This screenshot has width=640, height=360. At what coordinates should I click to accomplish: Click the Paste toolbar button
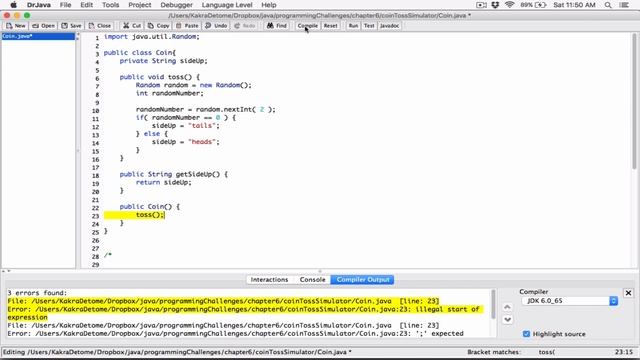coord(187,26)
